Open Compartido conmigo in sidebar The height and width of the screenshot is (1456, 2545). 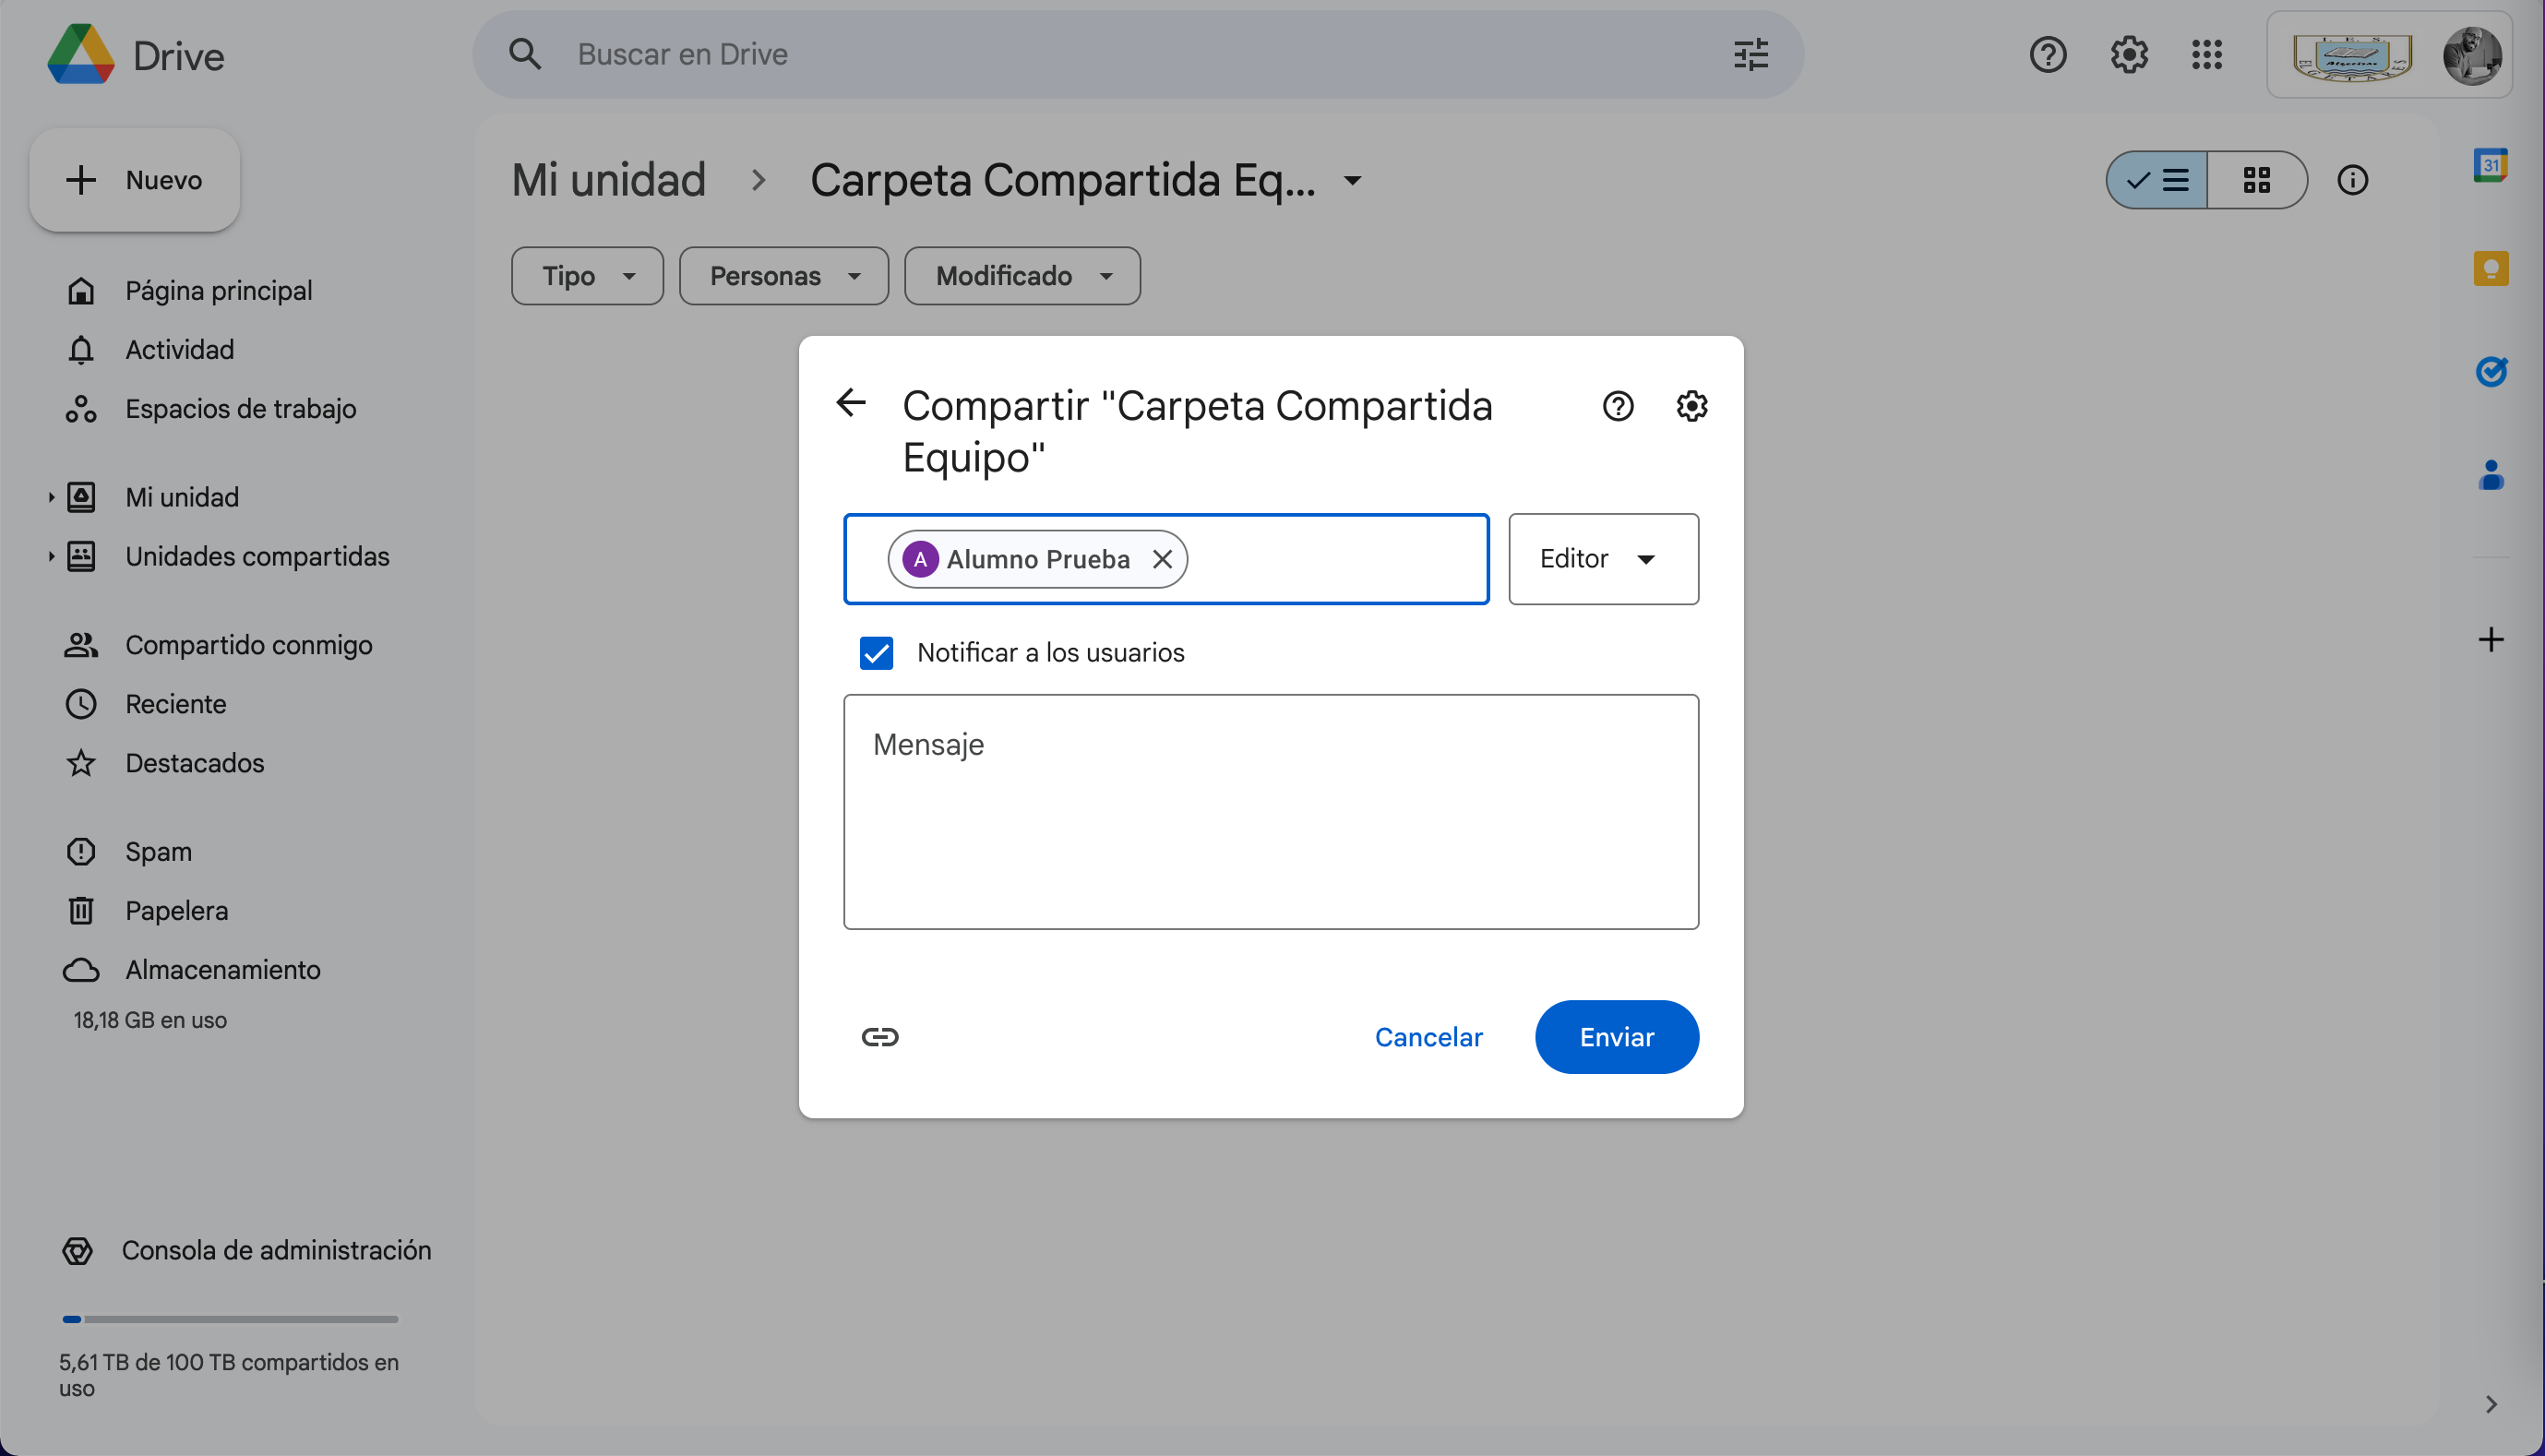248,645
